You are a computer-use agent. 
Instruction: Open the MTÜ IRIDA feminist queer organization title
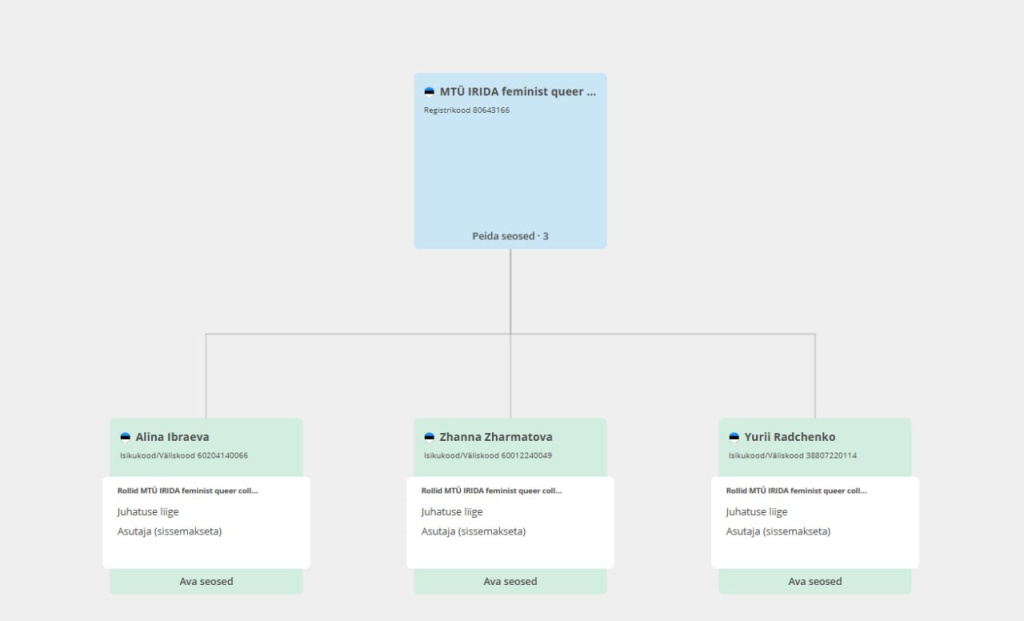pyautogui.click(x=518, y=91)
